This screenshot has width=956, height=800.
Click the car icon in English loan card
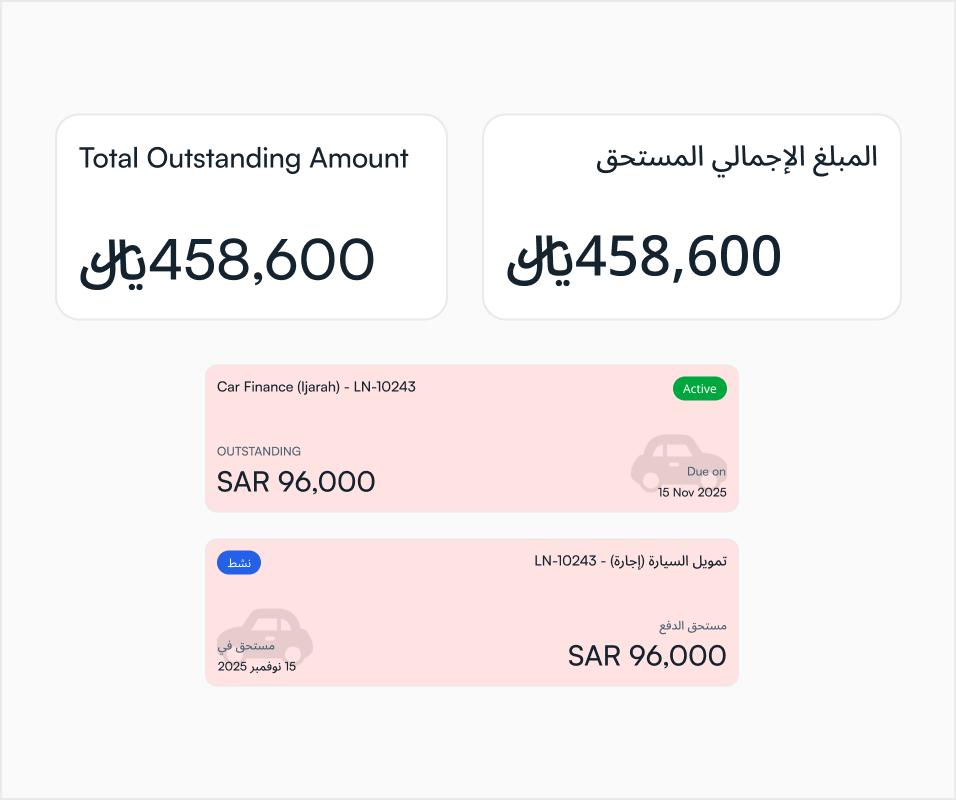(x=667, y=461)
